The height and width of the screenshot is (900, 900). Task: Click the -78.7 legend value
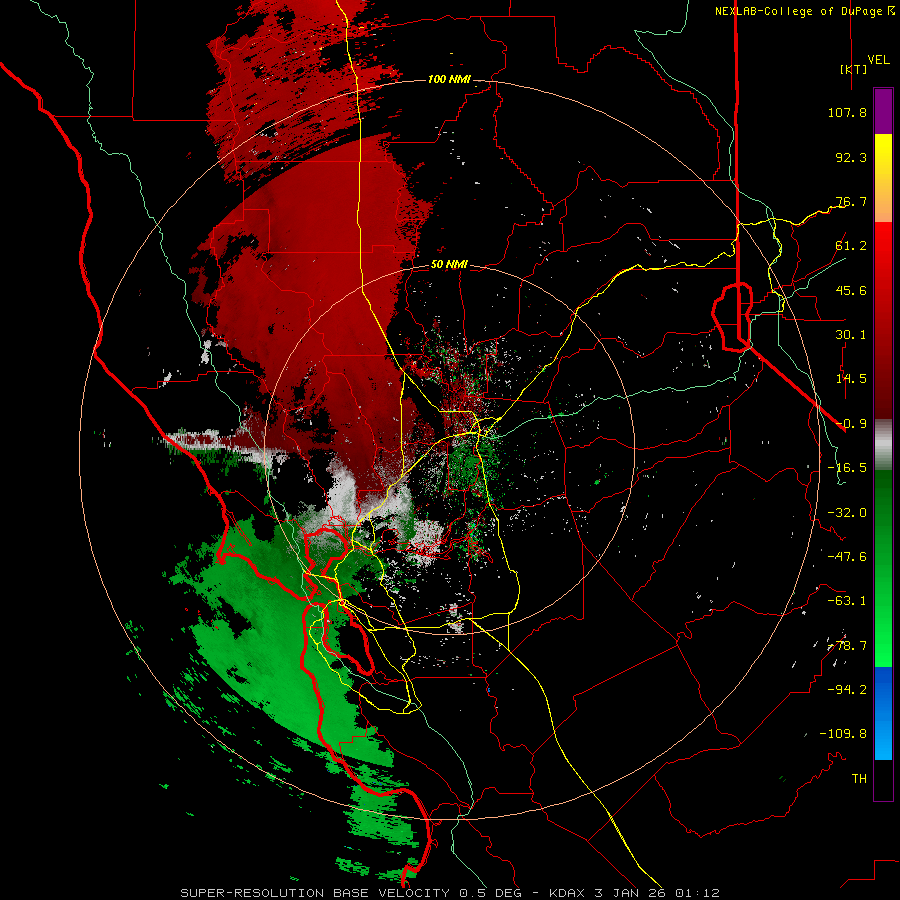point(847,646)
